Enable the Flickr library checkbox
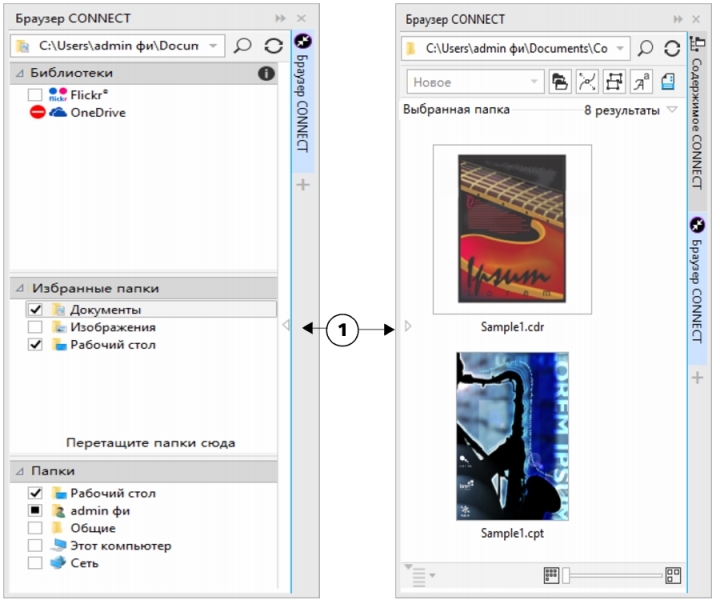Image resolution: width=720 pixels, height=600 pixels. pos(35,95)
